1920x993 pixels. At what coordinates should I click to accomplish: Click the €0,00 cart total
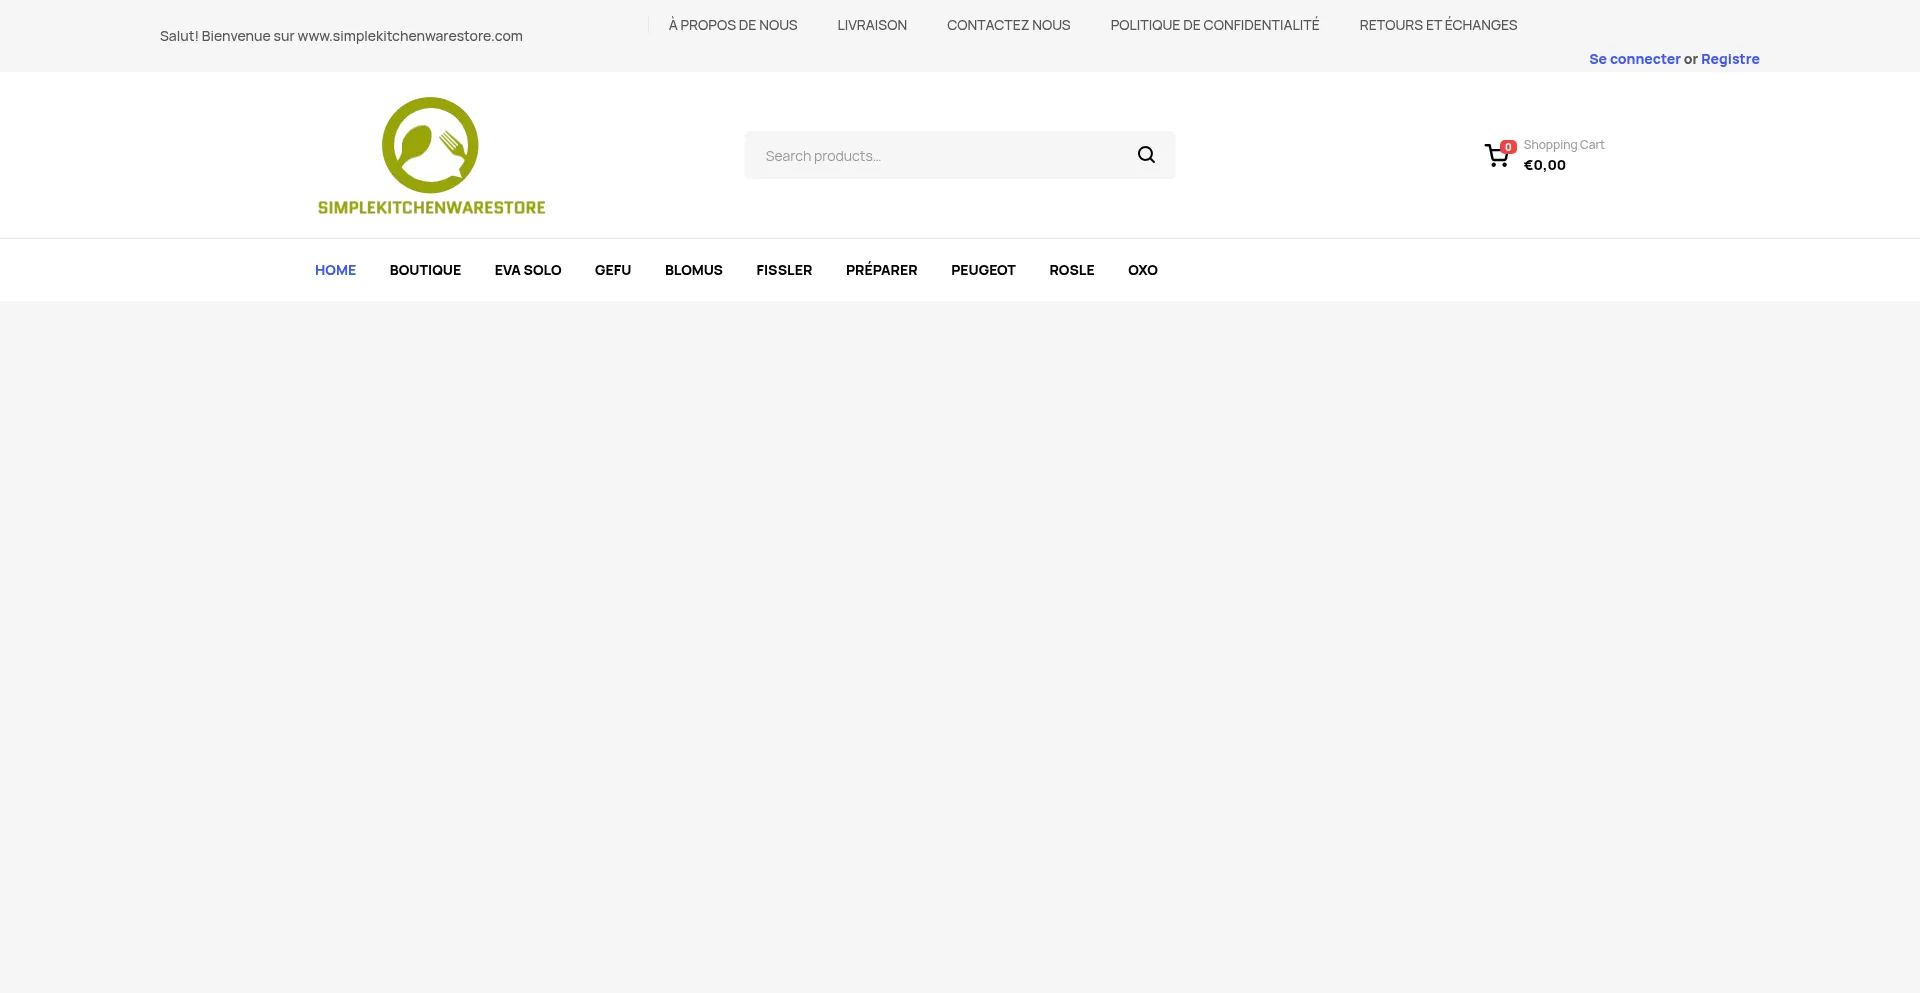pos(1545,165)
